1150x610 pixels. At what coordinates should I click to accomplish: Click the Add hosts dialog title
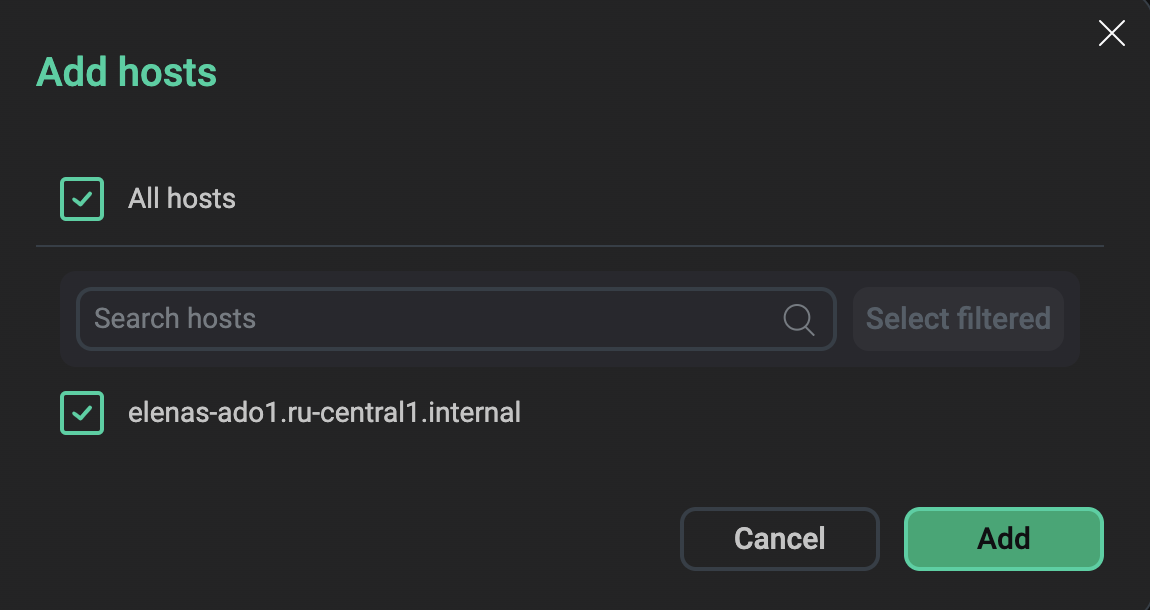[127, 73]
